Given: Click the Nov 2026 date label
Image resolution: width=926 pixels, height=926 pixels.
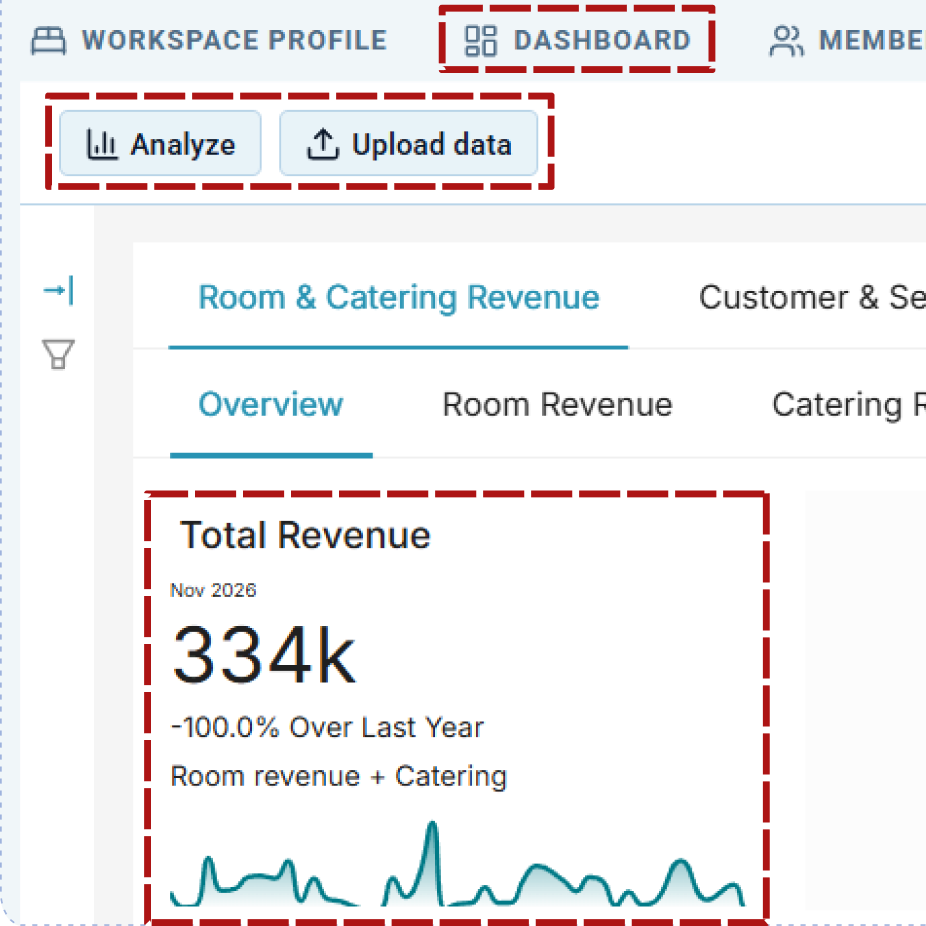Looking at the screenshot, I should click(x=213, y=590).
